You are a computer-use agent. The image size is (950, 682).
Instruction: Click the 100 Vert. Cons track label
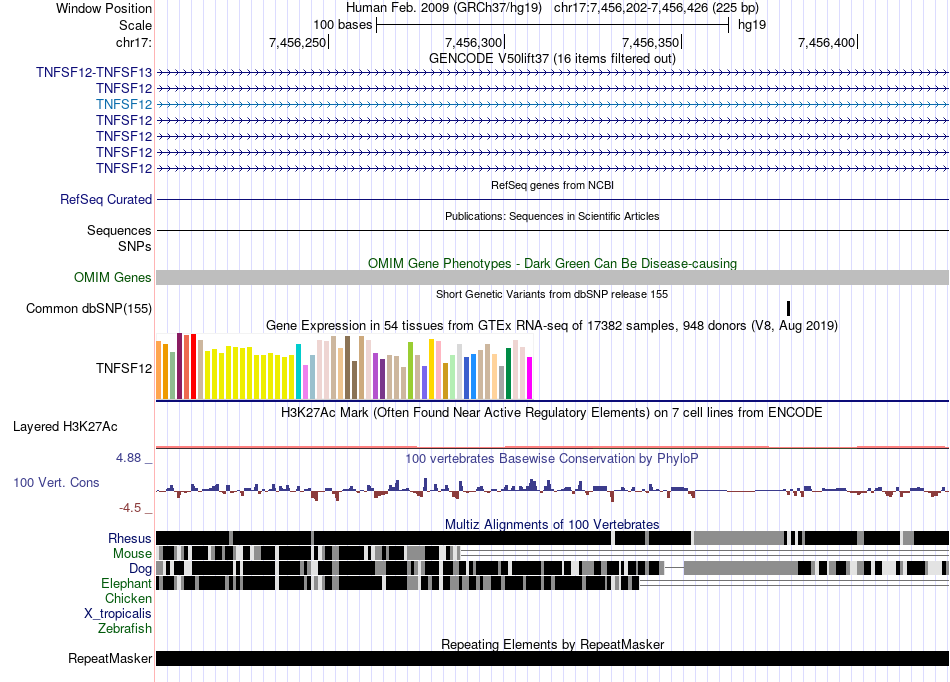coord(56,483)
